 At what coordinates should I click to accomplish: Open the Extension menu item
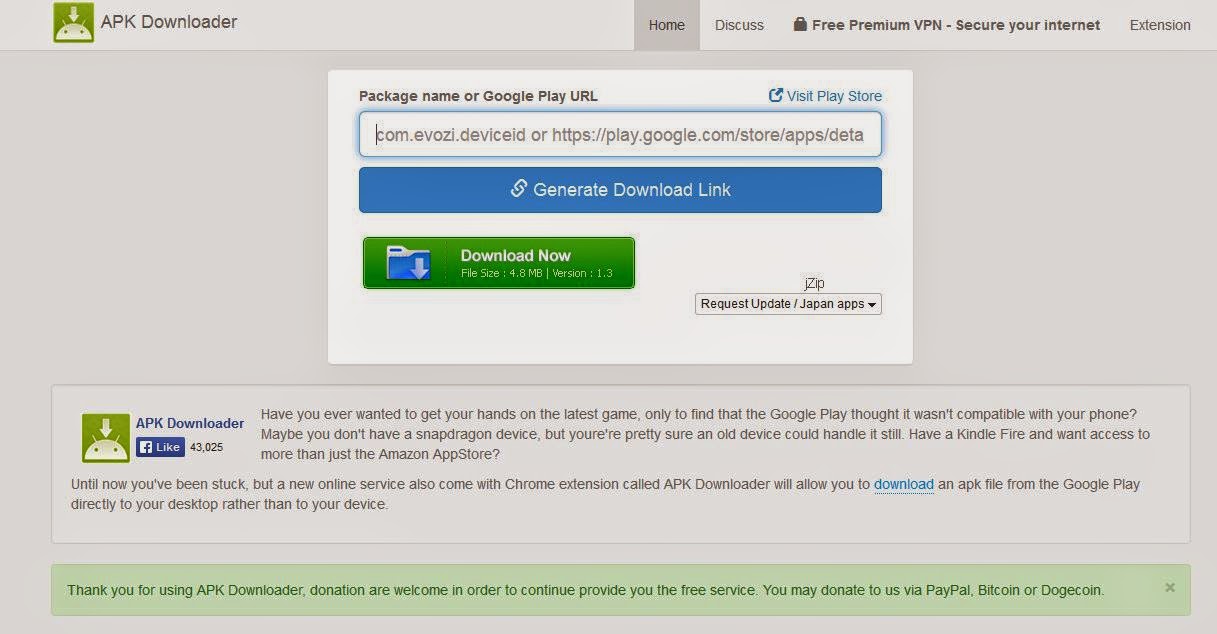(1160, 25)
